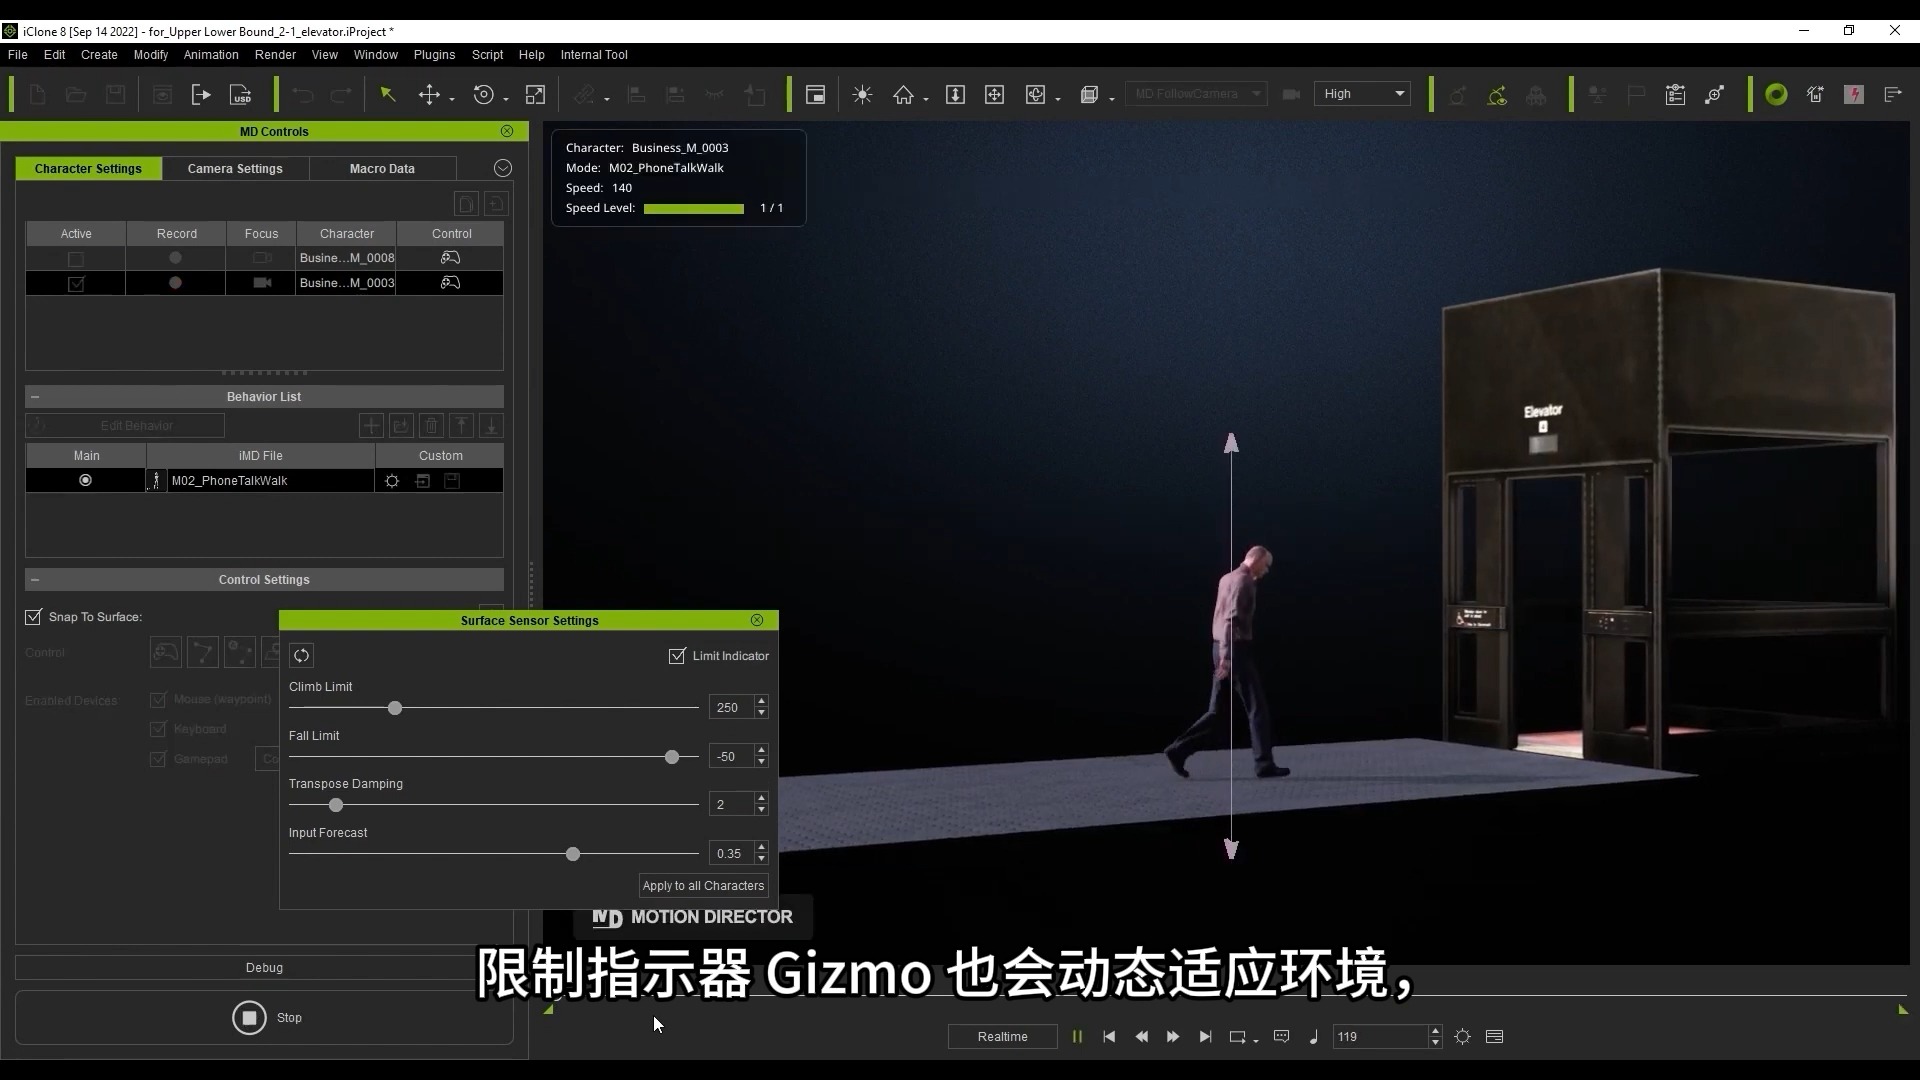
Task: Click the Move object tool icon
Action: click(x=429, y=95)
